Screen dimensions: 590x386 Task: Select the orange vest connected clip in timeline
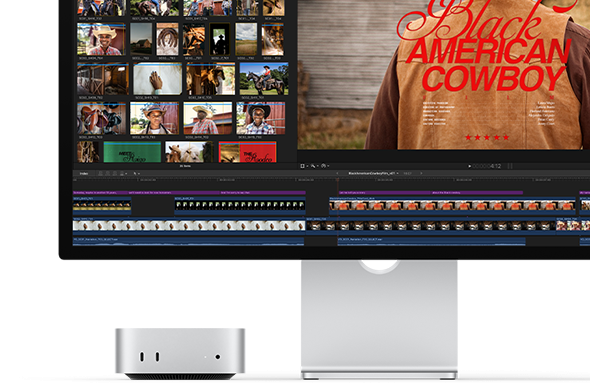(x=452, y=205)
